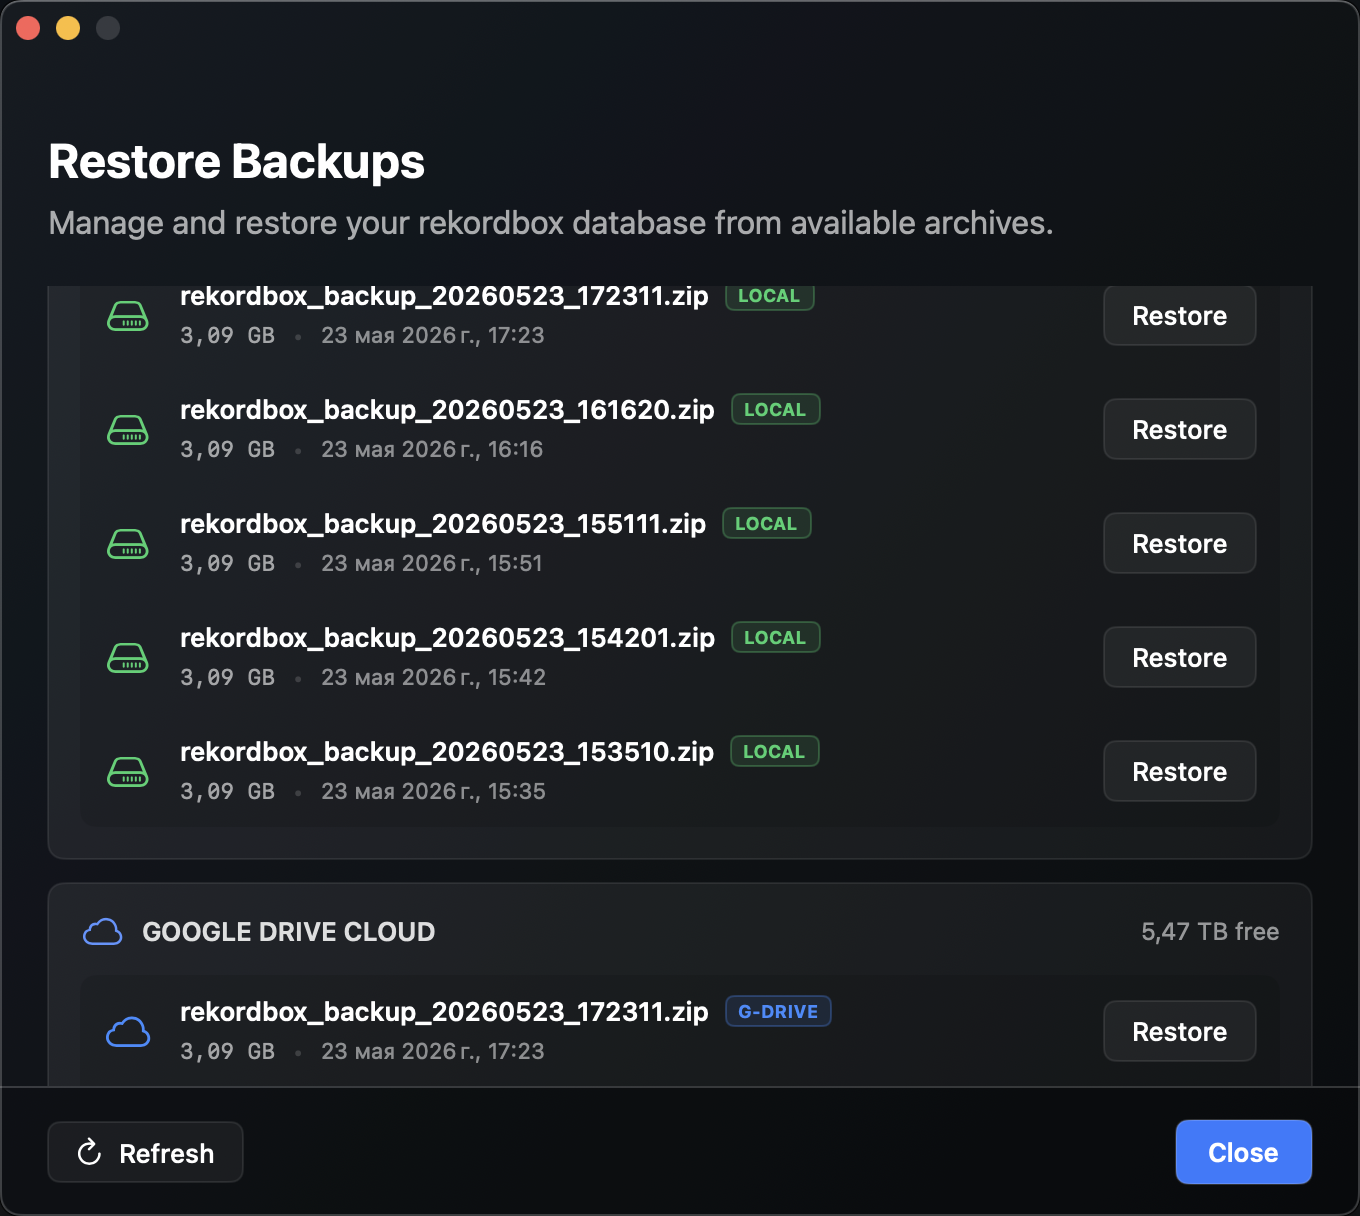Select file name rekordbox_backup_20260523_153510.zip

click(447, 752)
